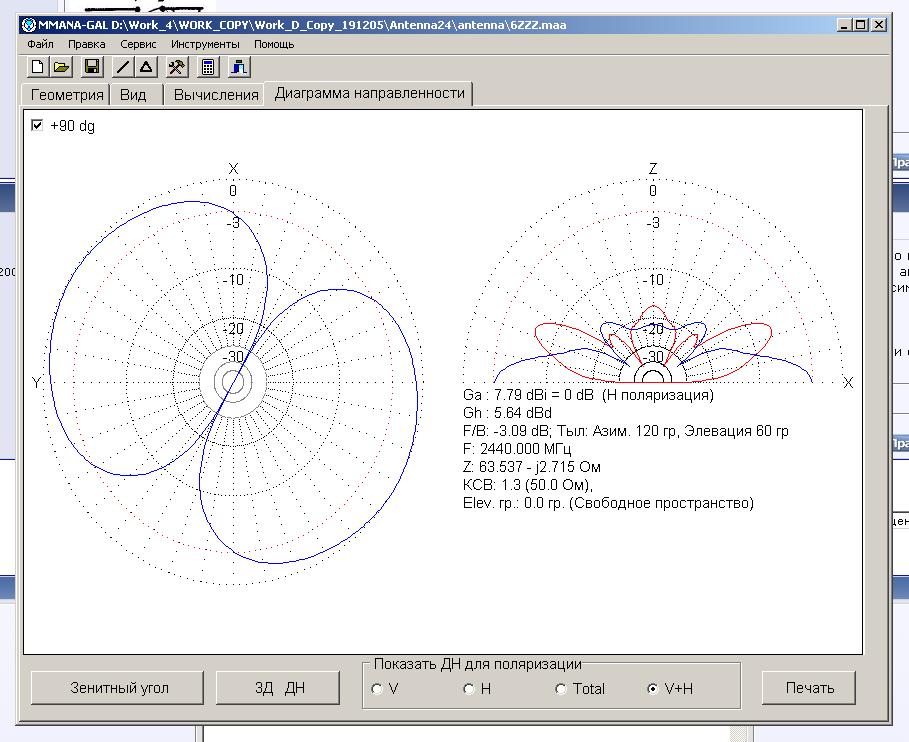This screenshot has width=909, height=742.
Task: Select the H polarization radio button
Action: pos(468,689)
